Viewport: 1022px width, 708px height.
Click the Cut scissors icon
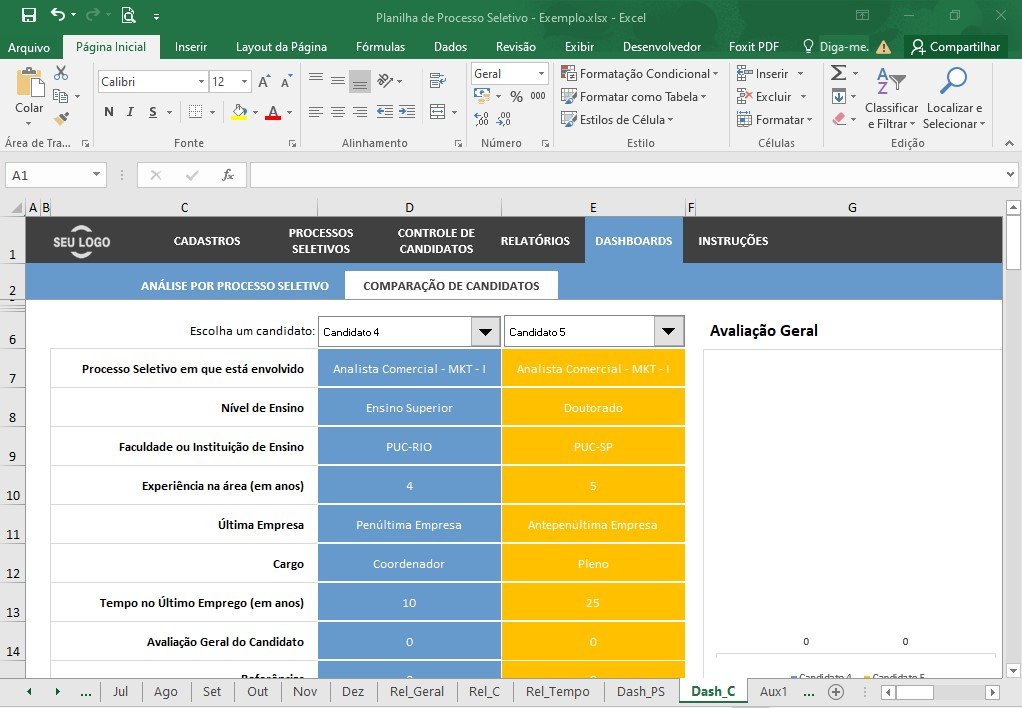[61, 73]
